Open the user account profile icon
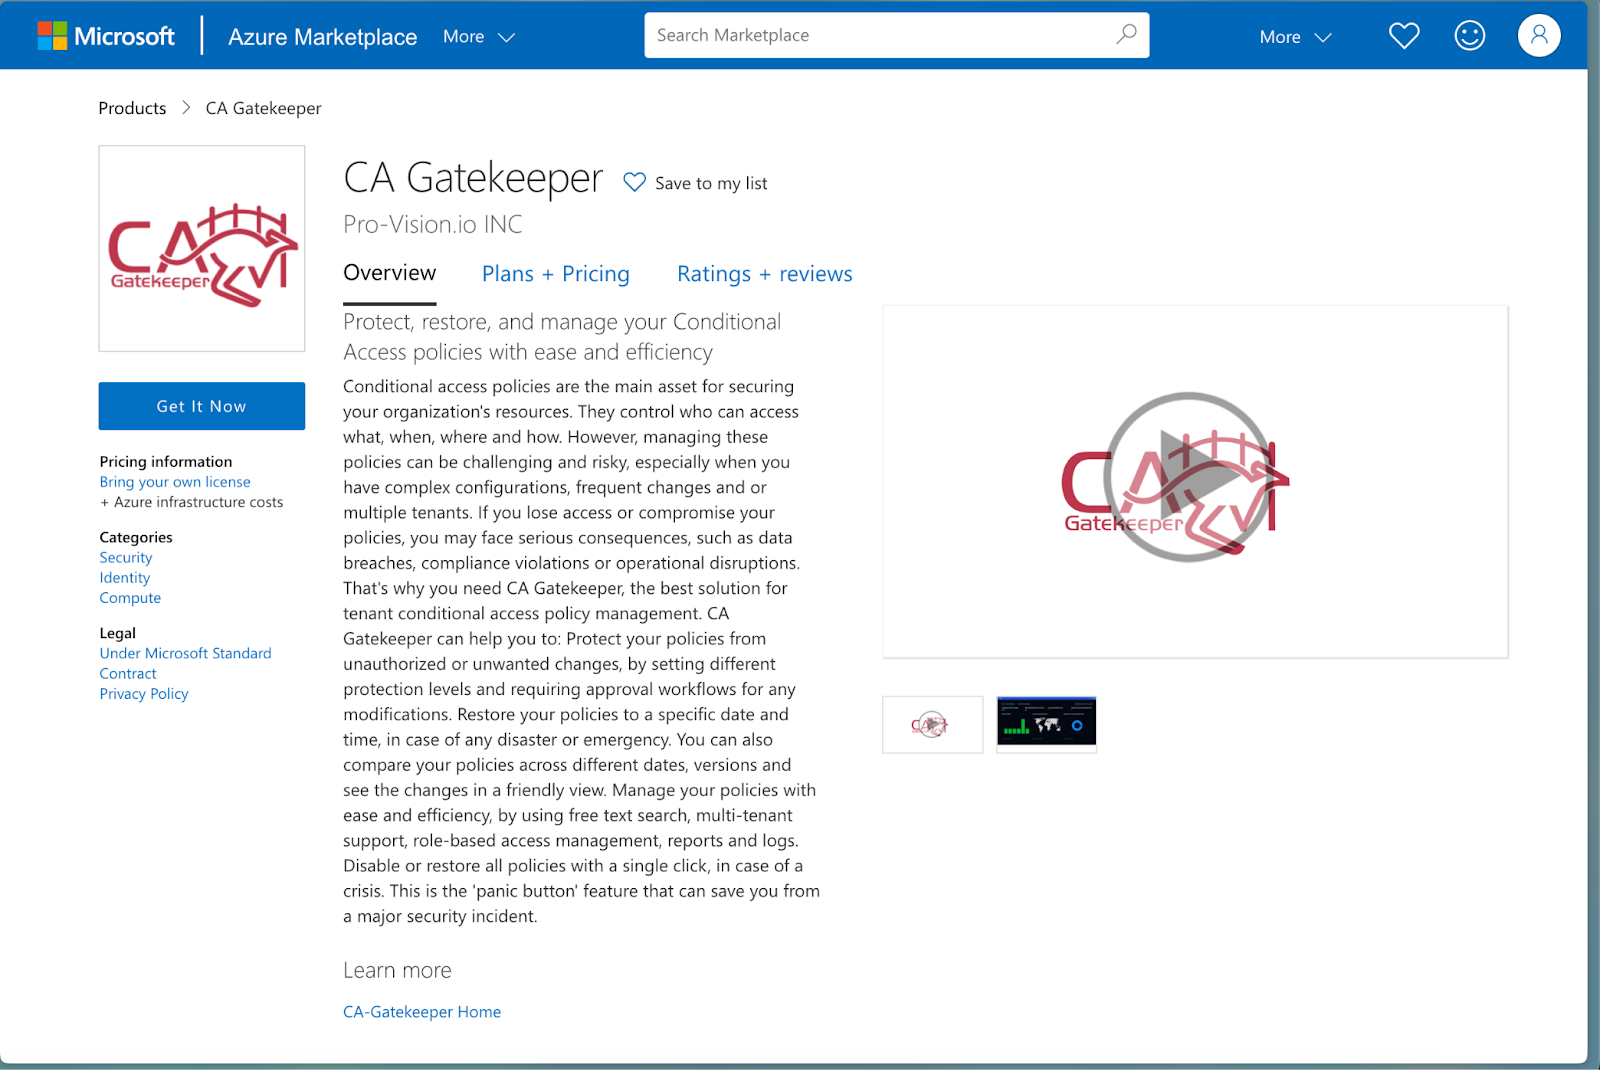The image size is (1600, 1070). [1539, 36]
